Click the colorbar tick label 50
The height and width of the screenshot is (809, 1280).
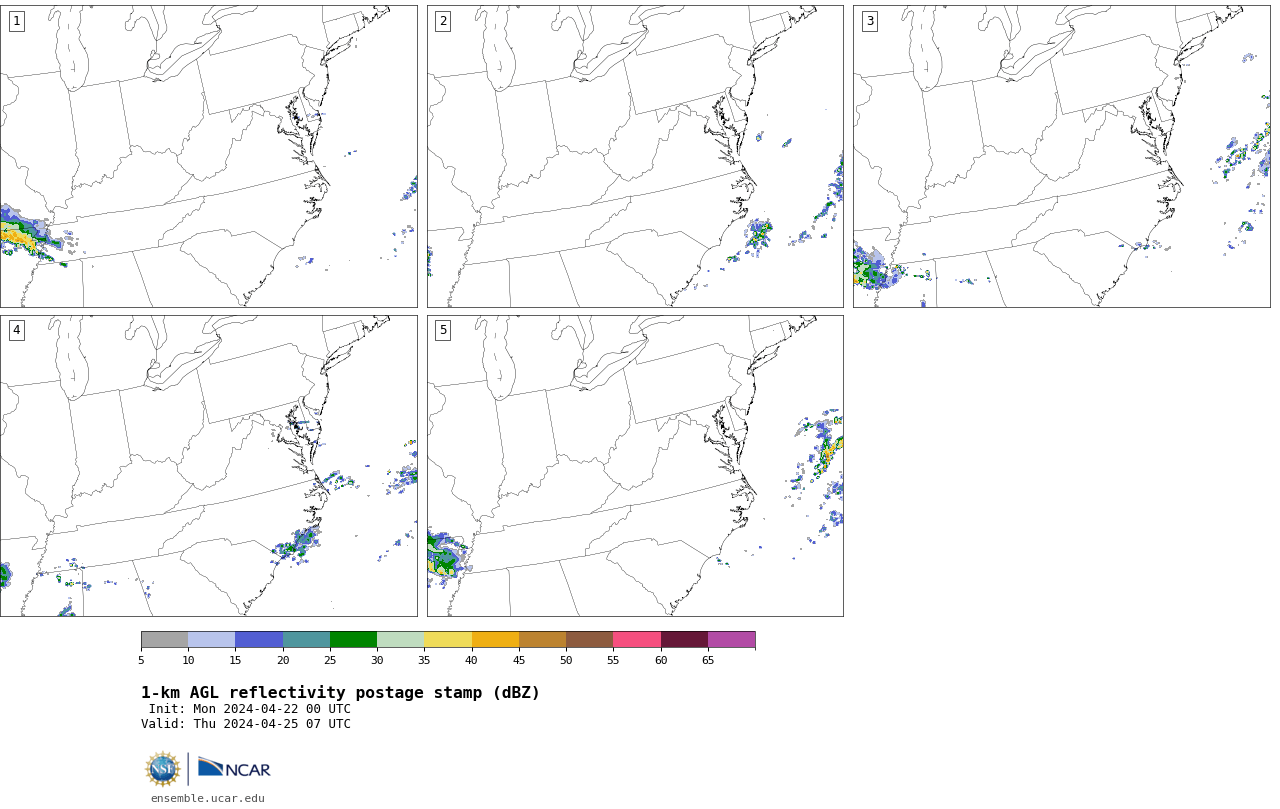566,660
